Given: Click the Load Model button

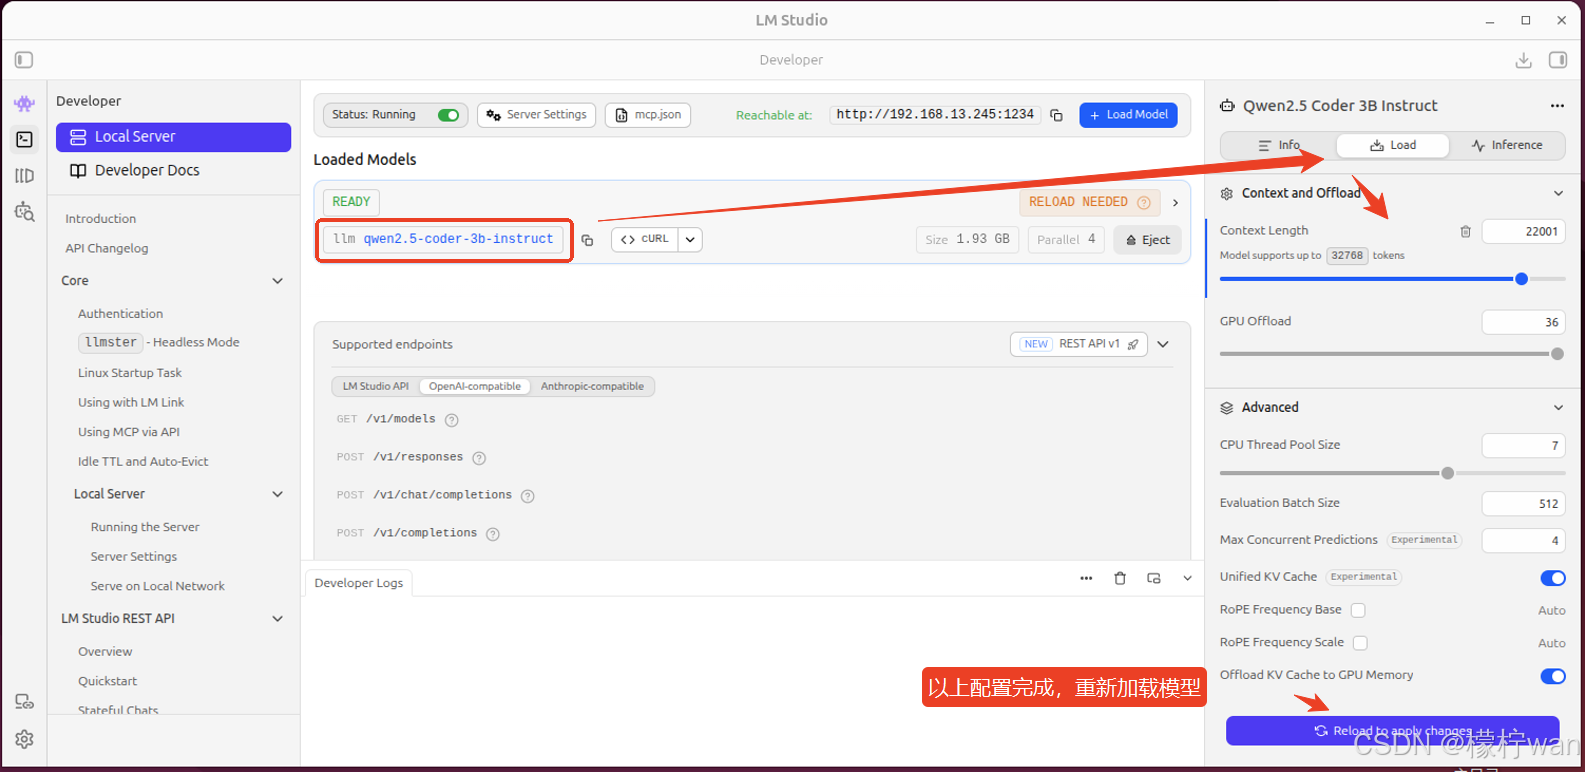Looking at the screenshot, I should tap(1128, 115).
